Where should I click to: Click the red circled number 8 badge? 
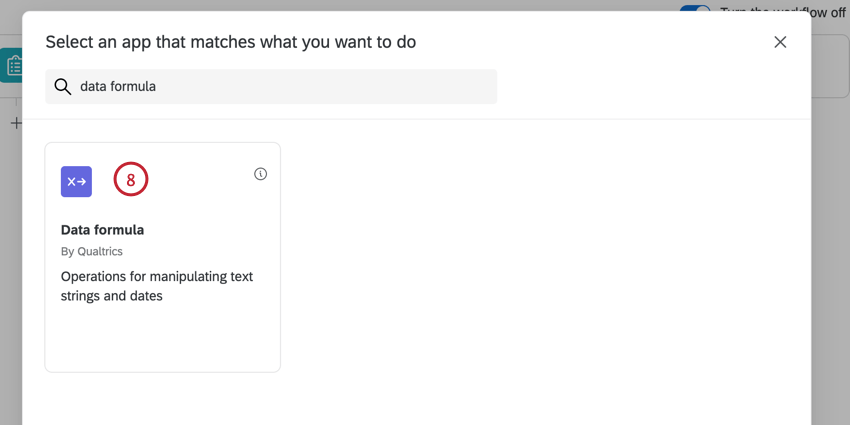(130, 181)
